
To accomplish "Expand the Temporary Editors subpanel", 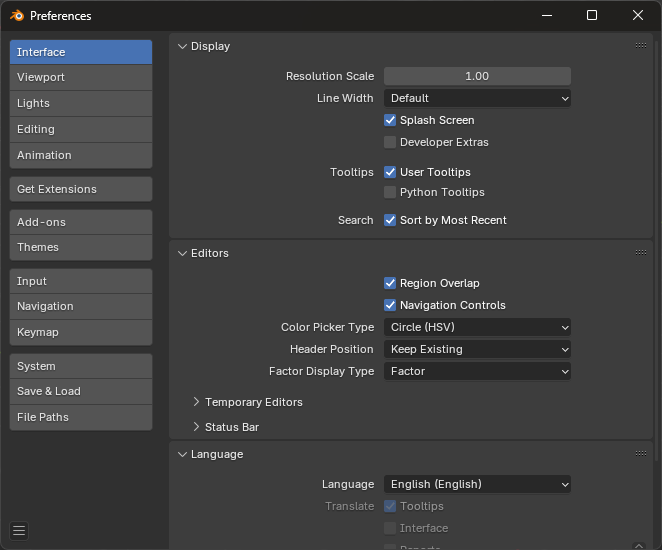I will tap(197, 402).
